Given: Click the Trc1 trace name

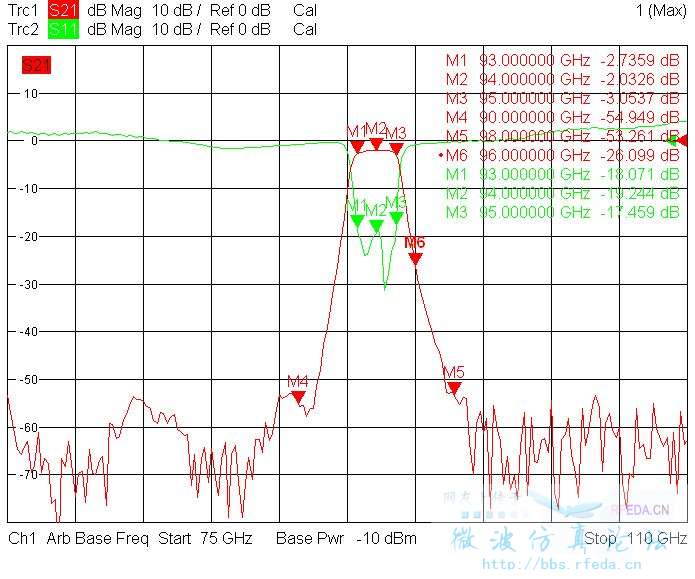Looking at the screenshot, I should (x=23, y=10).
